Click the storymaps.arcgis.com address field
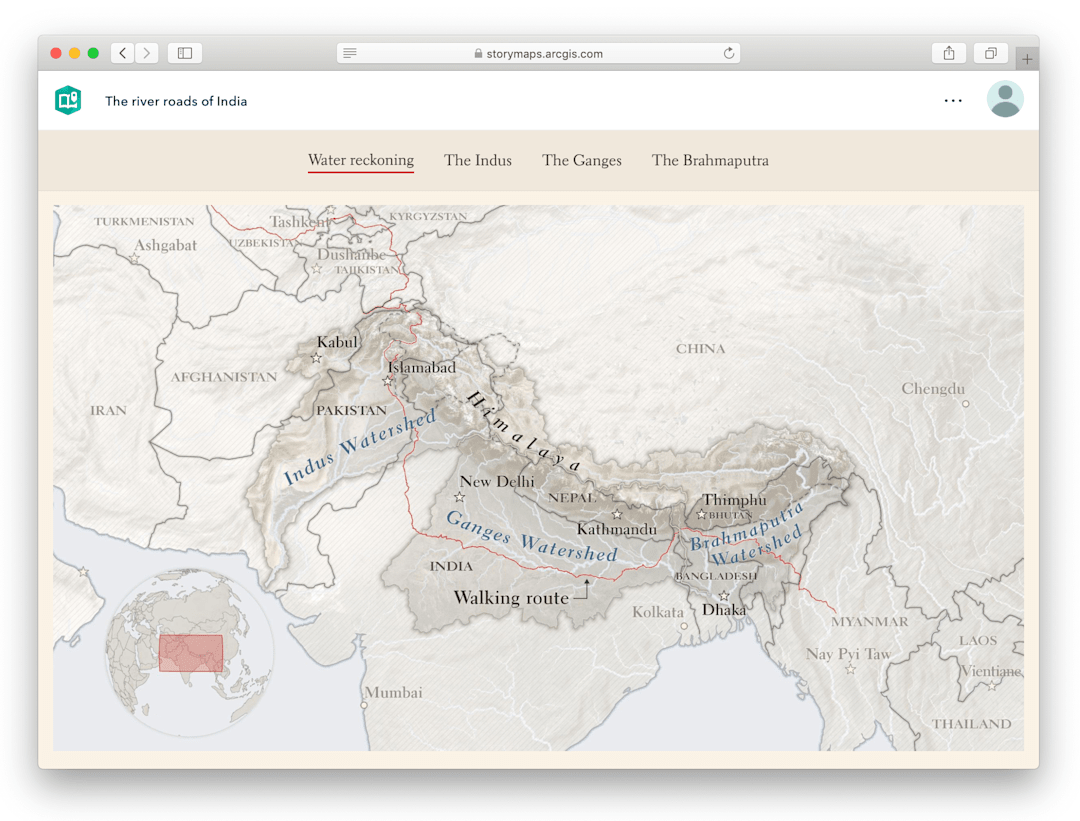This screenshot has height=821, width=1080. pos(540,53)
